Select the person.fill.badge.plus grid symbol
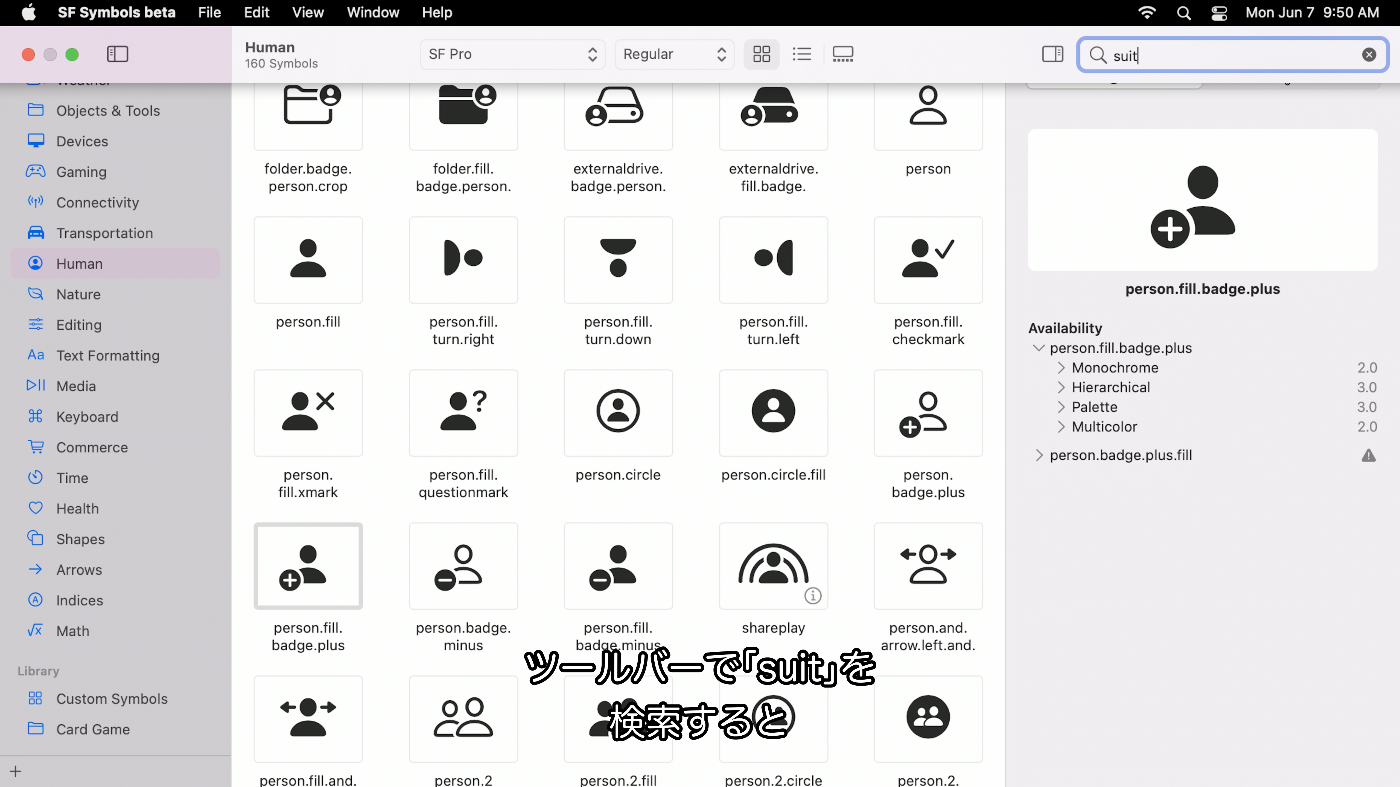Screen dimensions: 1400x787 coord(308,566)
